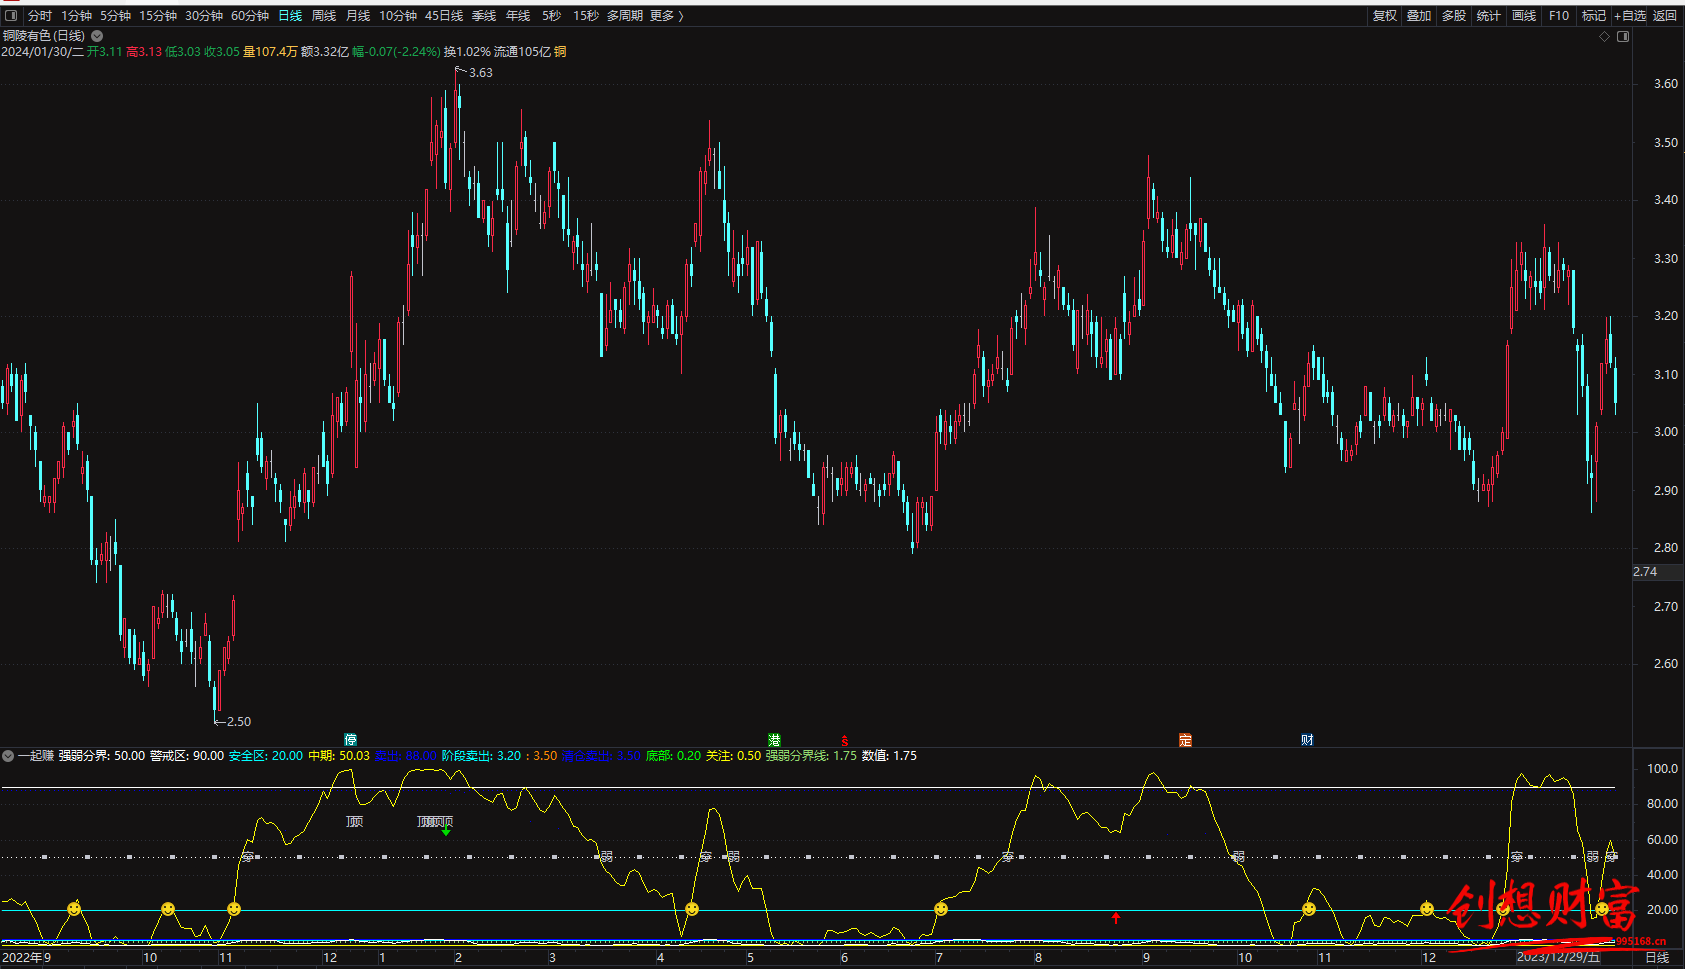
Task: Switch to the 1分钟 period
Action: (x=76, y=16)
